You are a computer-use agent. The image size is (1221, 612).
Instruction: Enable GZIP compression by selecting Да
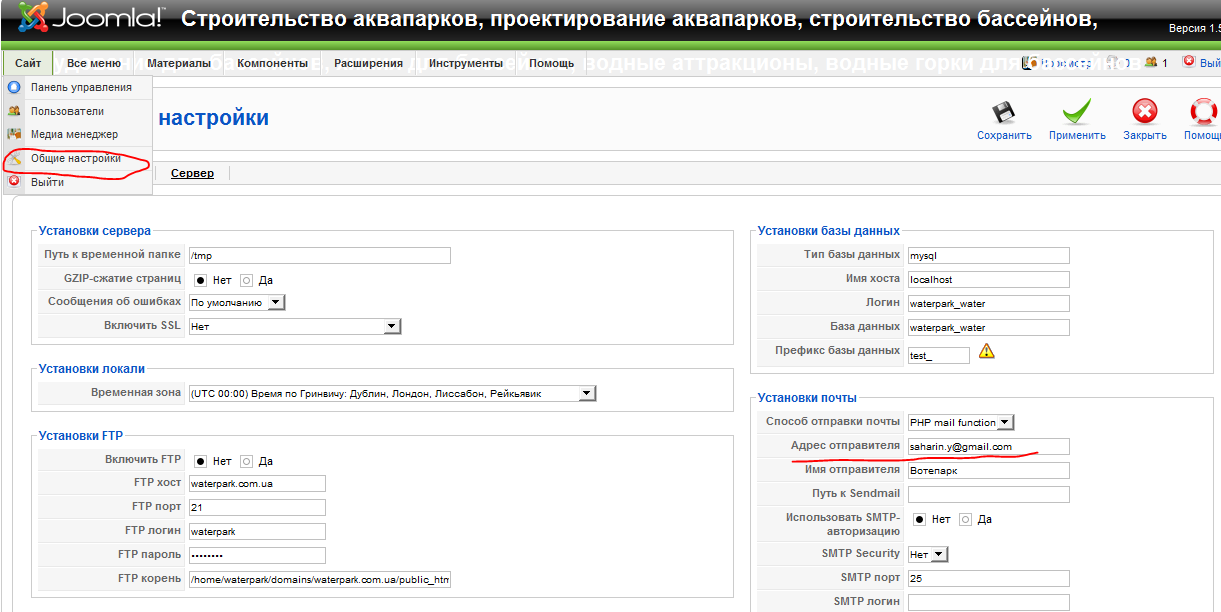pos(246,280)
